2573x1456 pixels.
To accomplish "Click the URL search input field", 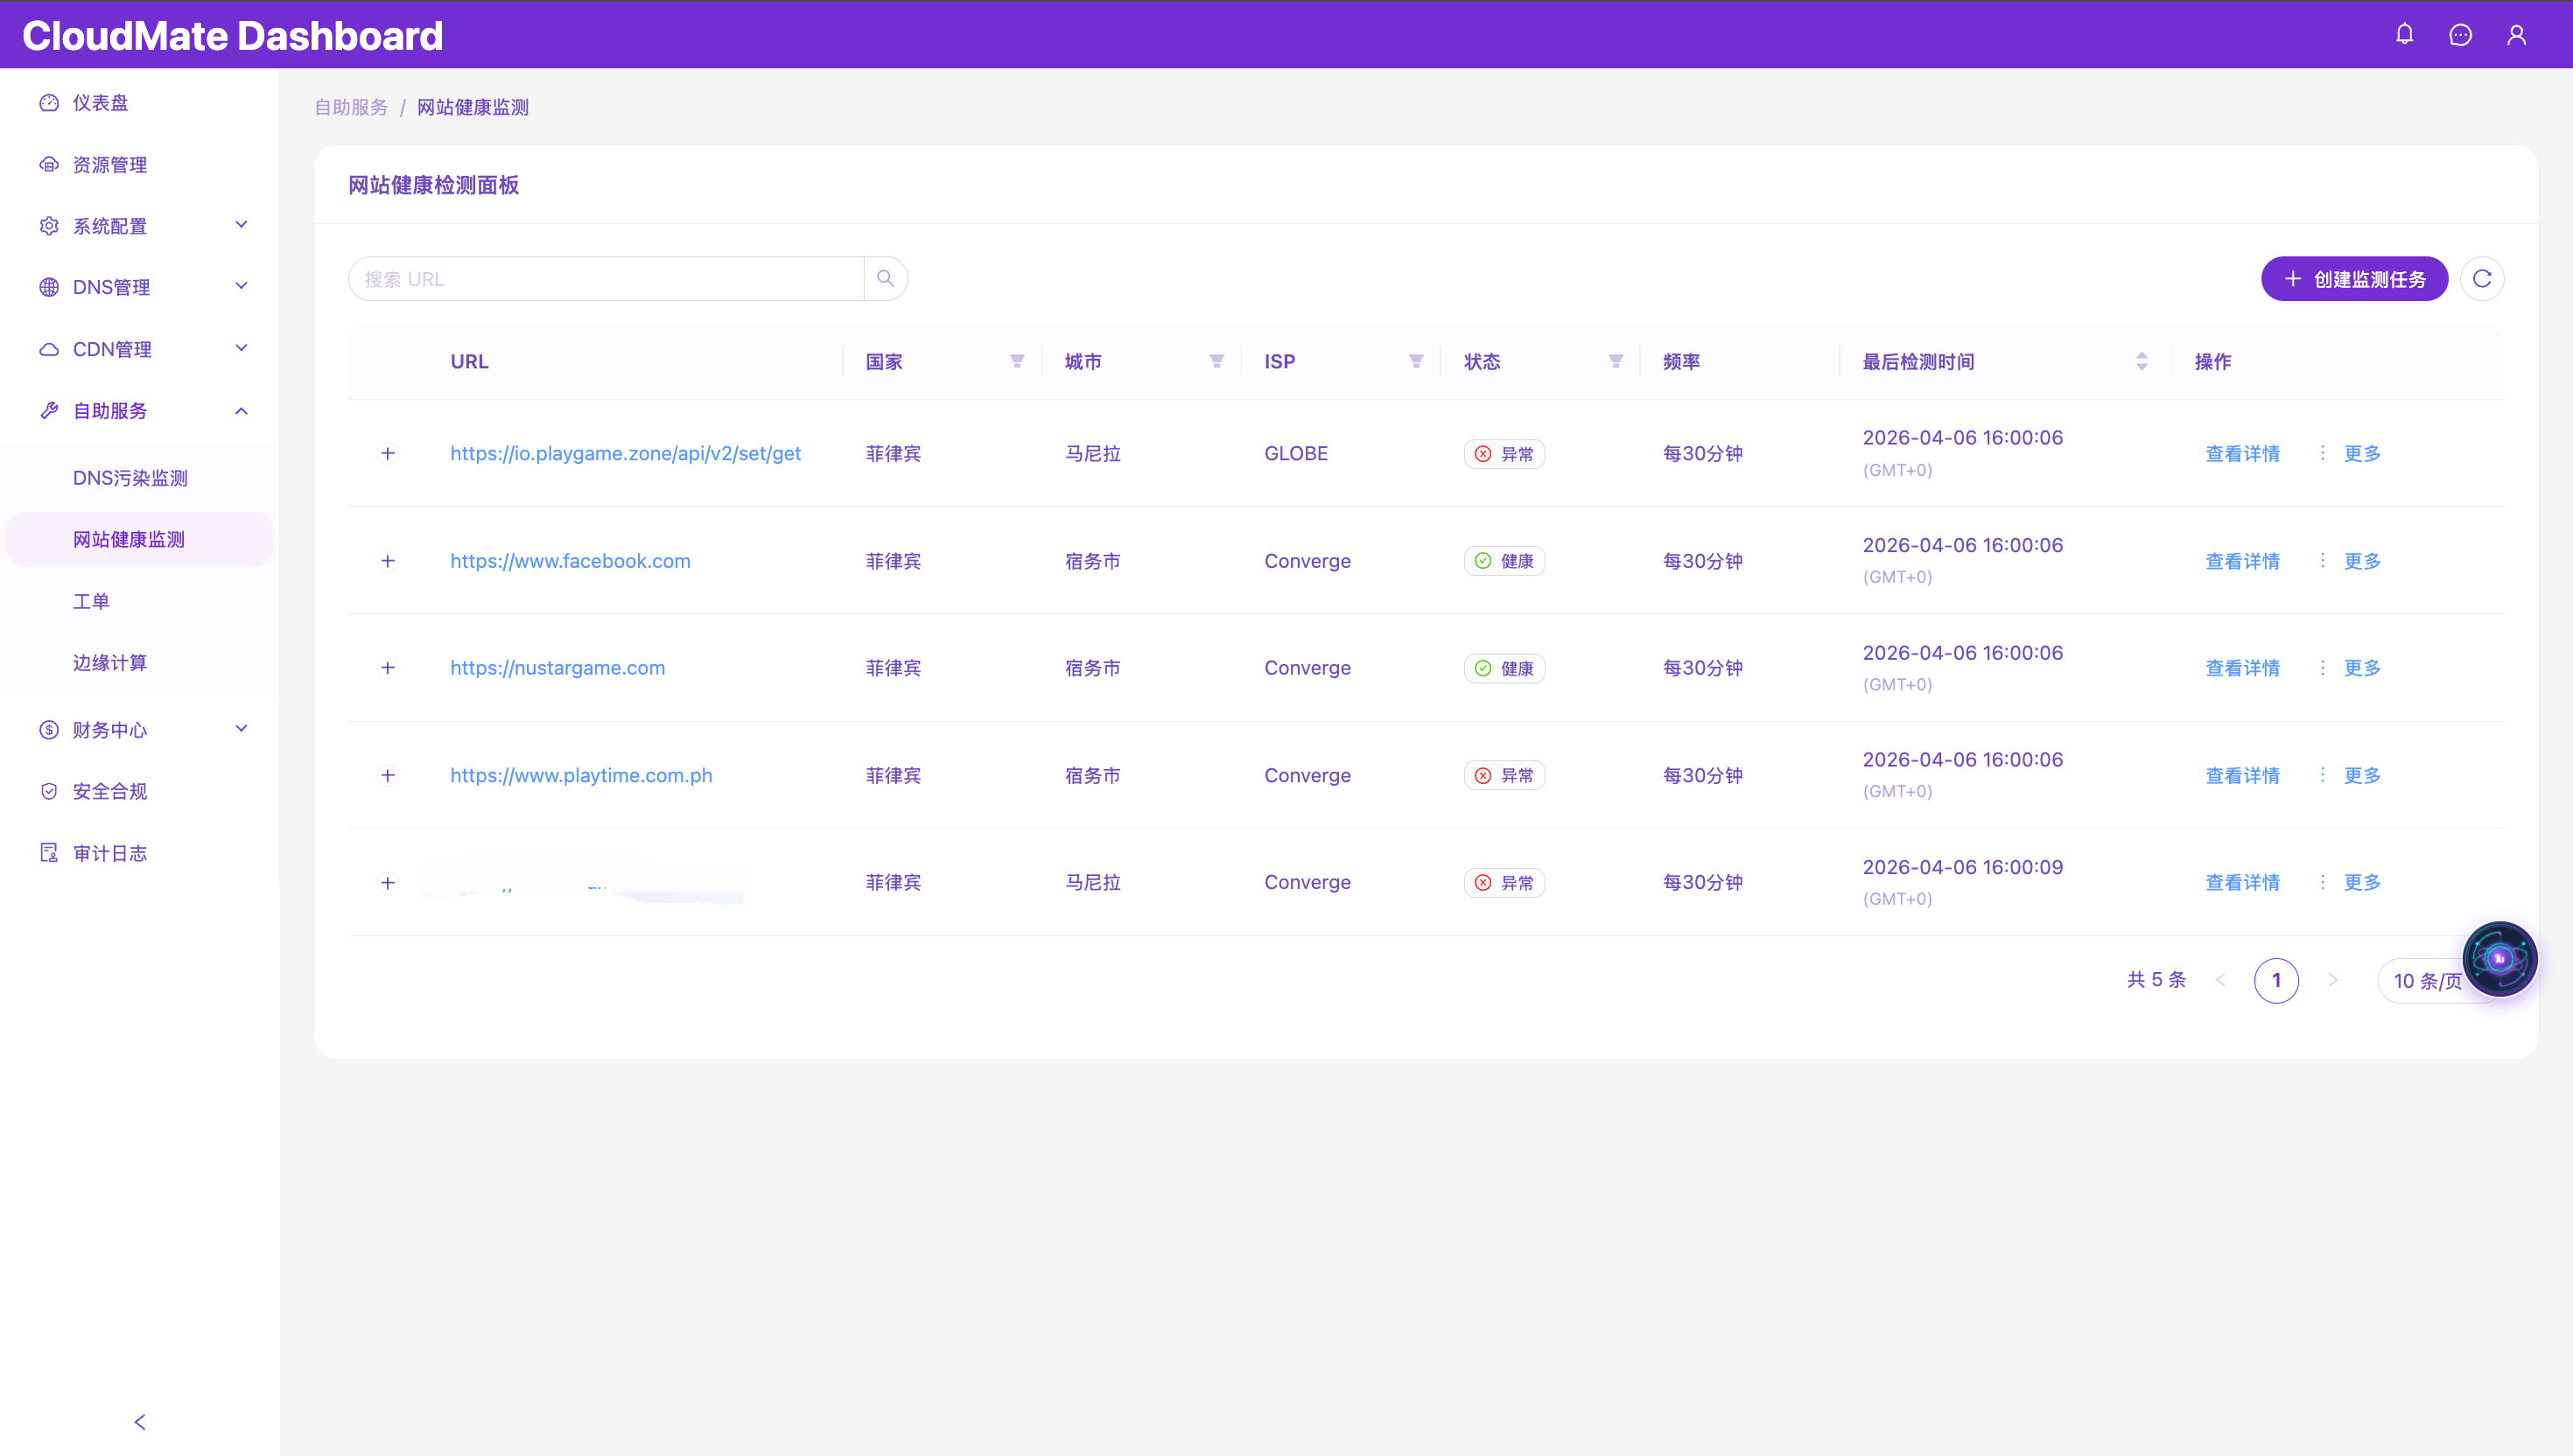I will 600,278.
